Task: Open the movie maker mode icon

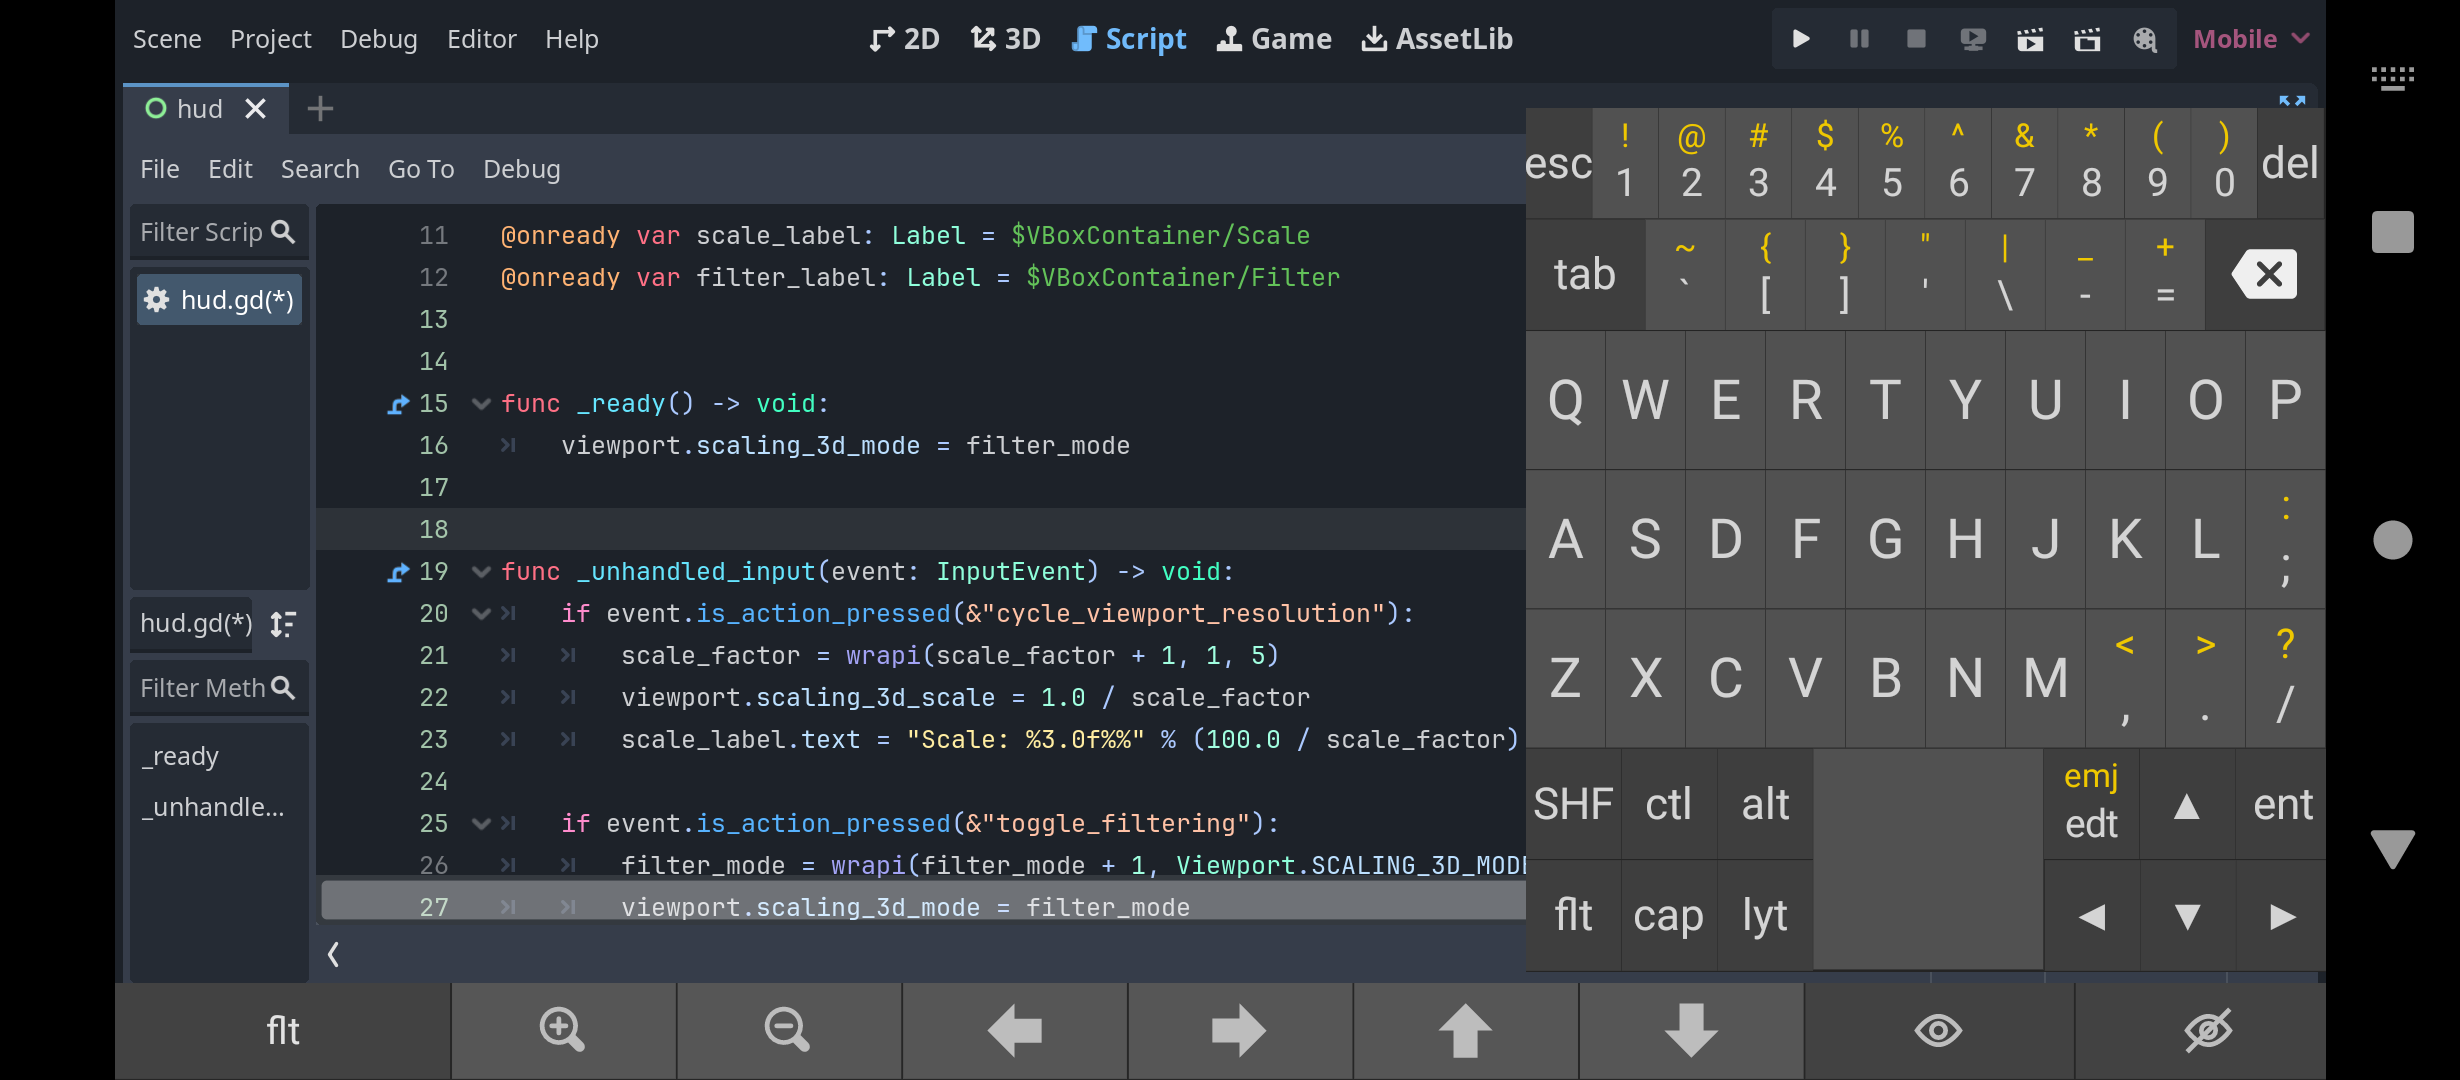Action: (x=2145, y=39)
